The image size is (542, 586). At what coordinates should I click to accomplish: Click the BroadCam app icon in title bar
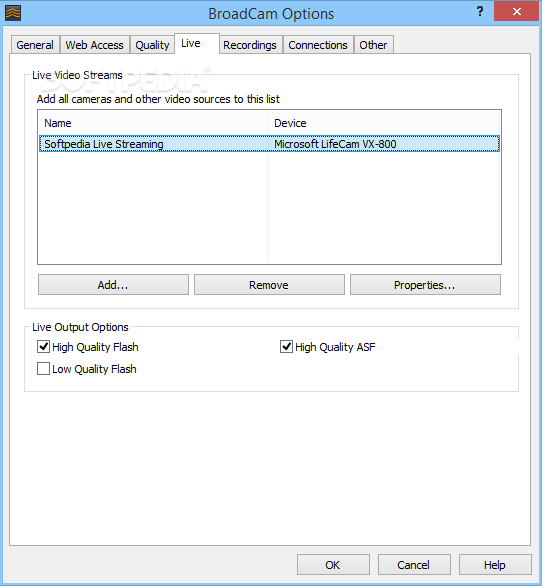click(13, 13)
